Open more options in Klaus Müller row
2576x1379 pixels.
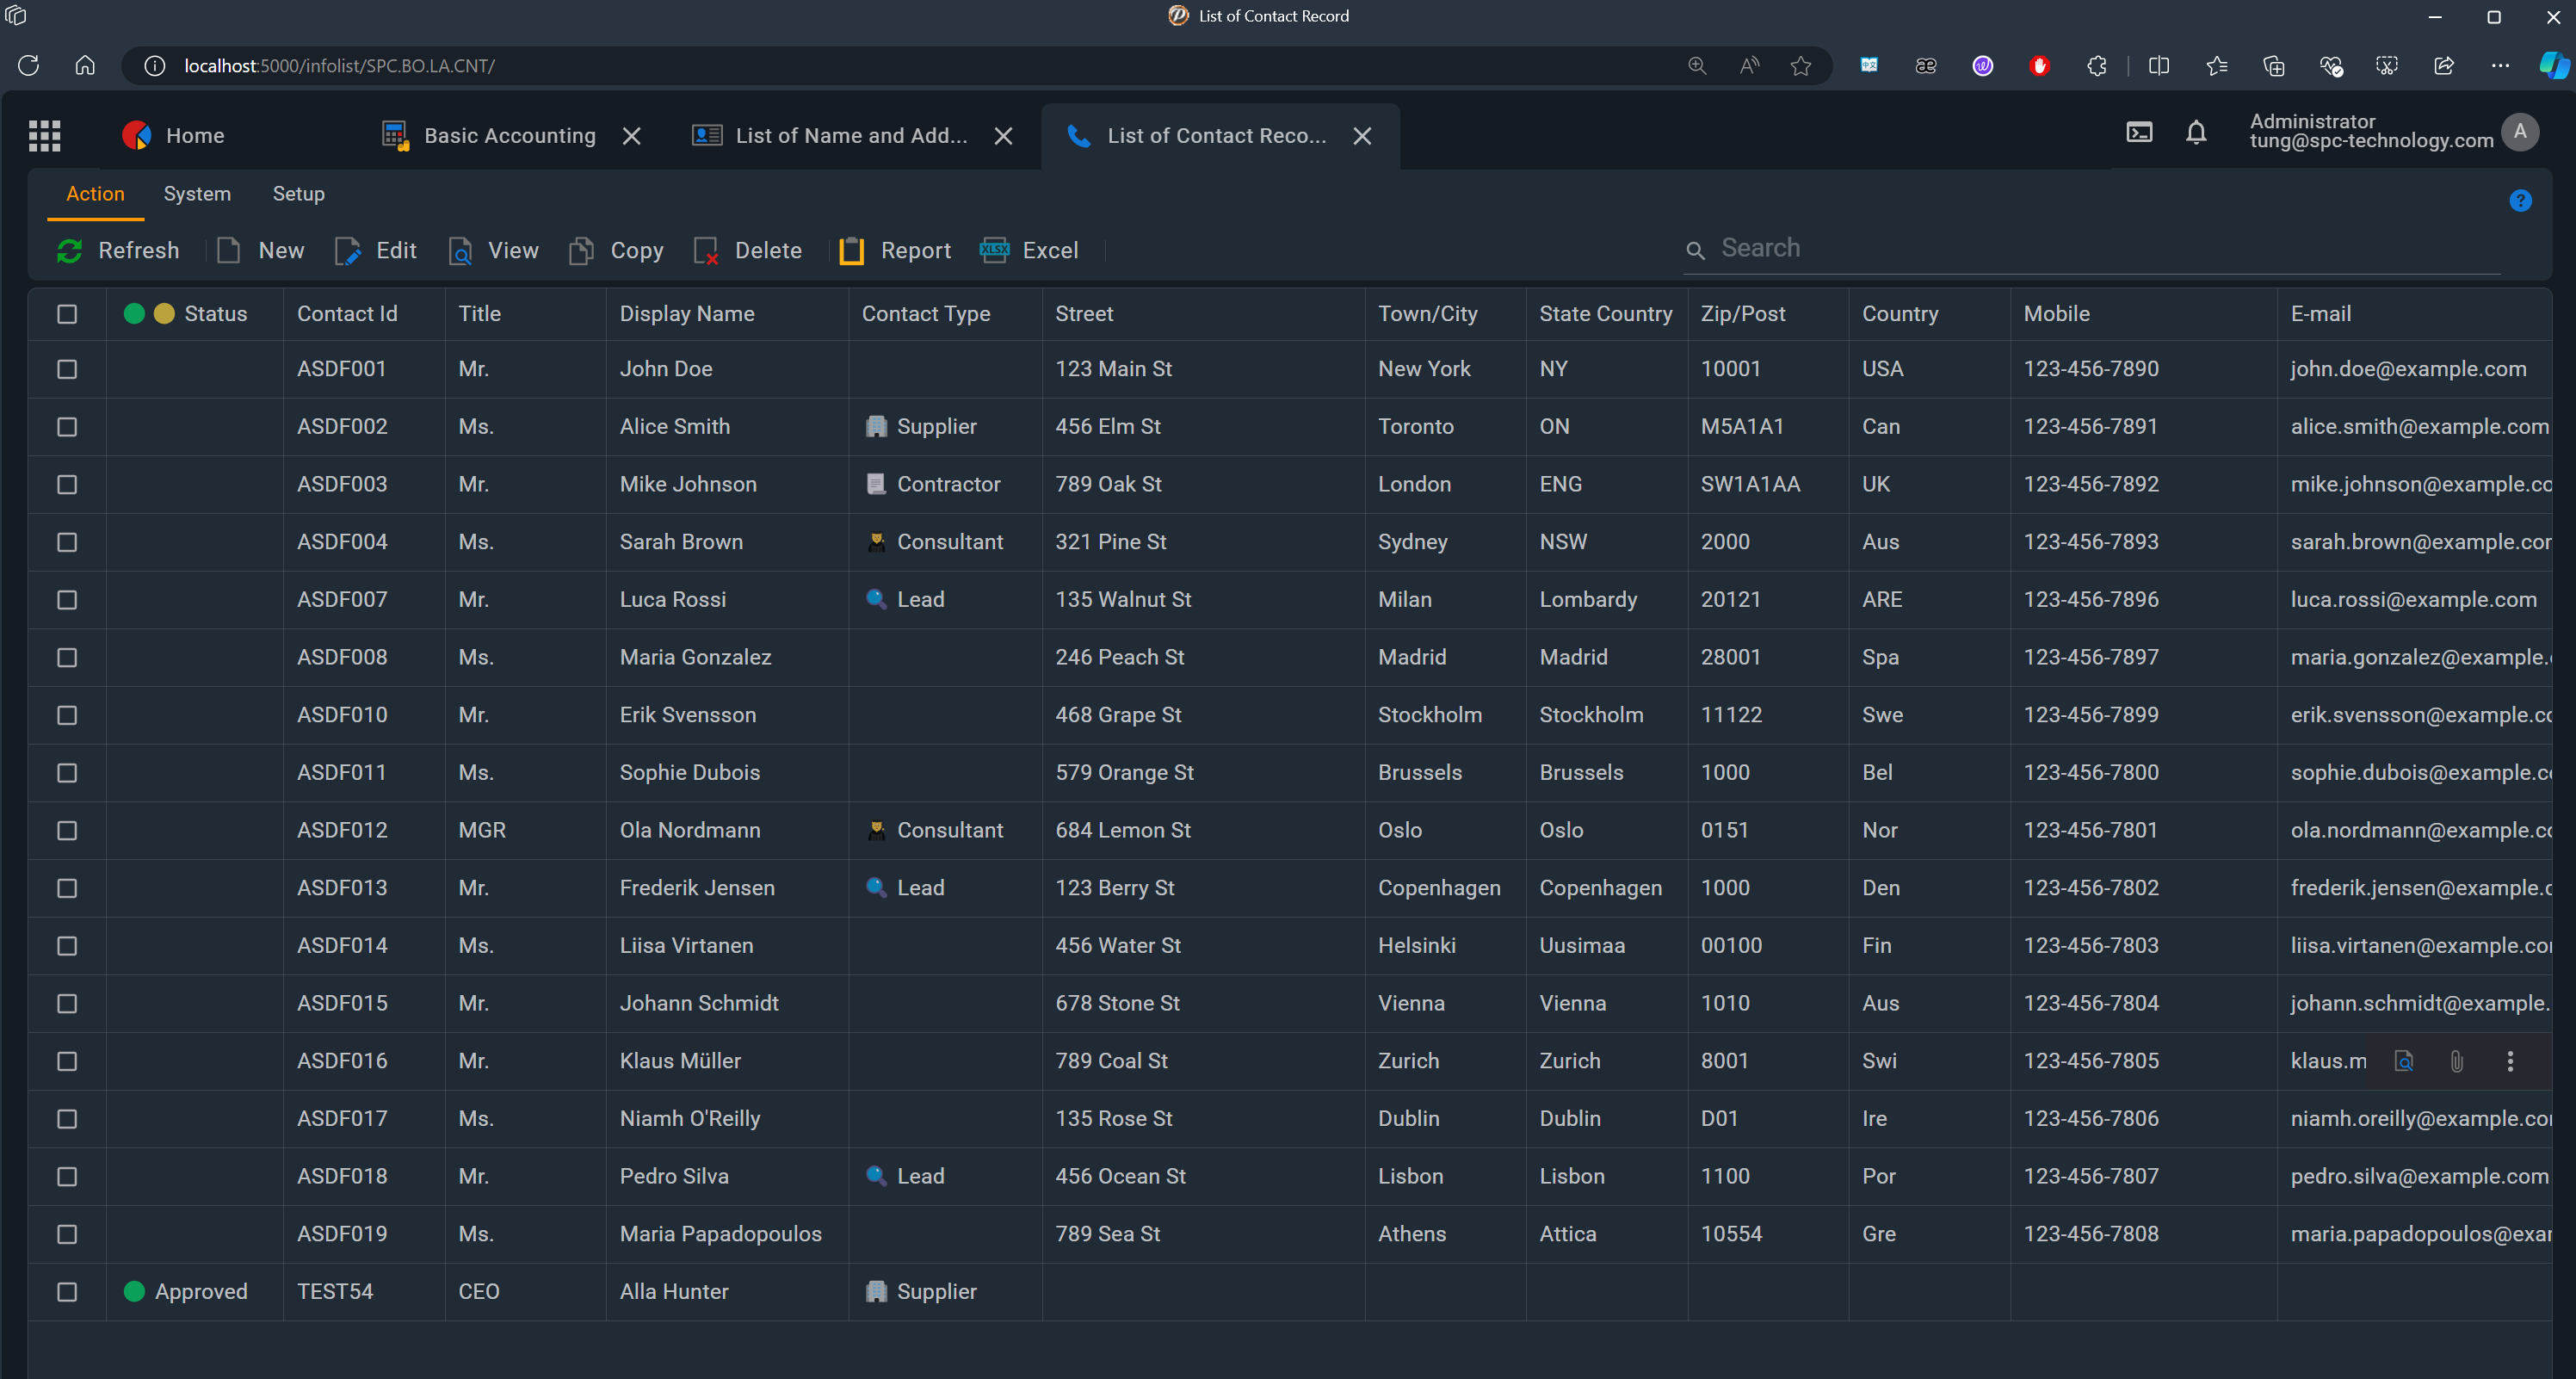[x=2510, y=1061]
